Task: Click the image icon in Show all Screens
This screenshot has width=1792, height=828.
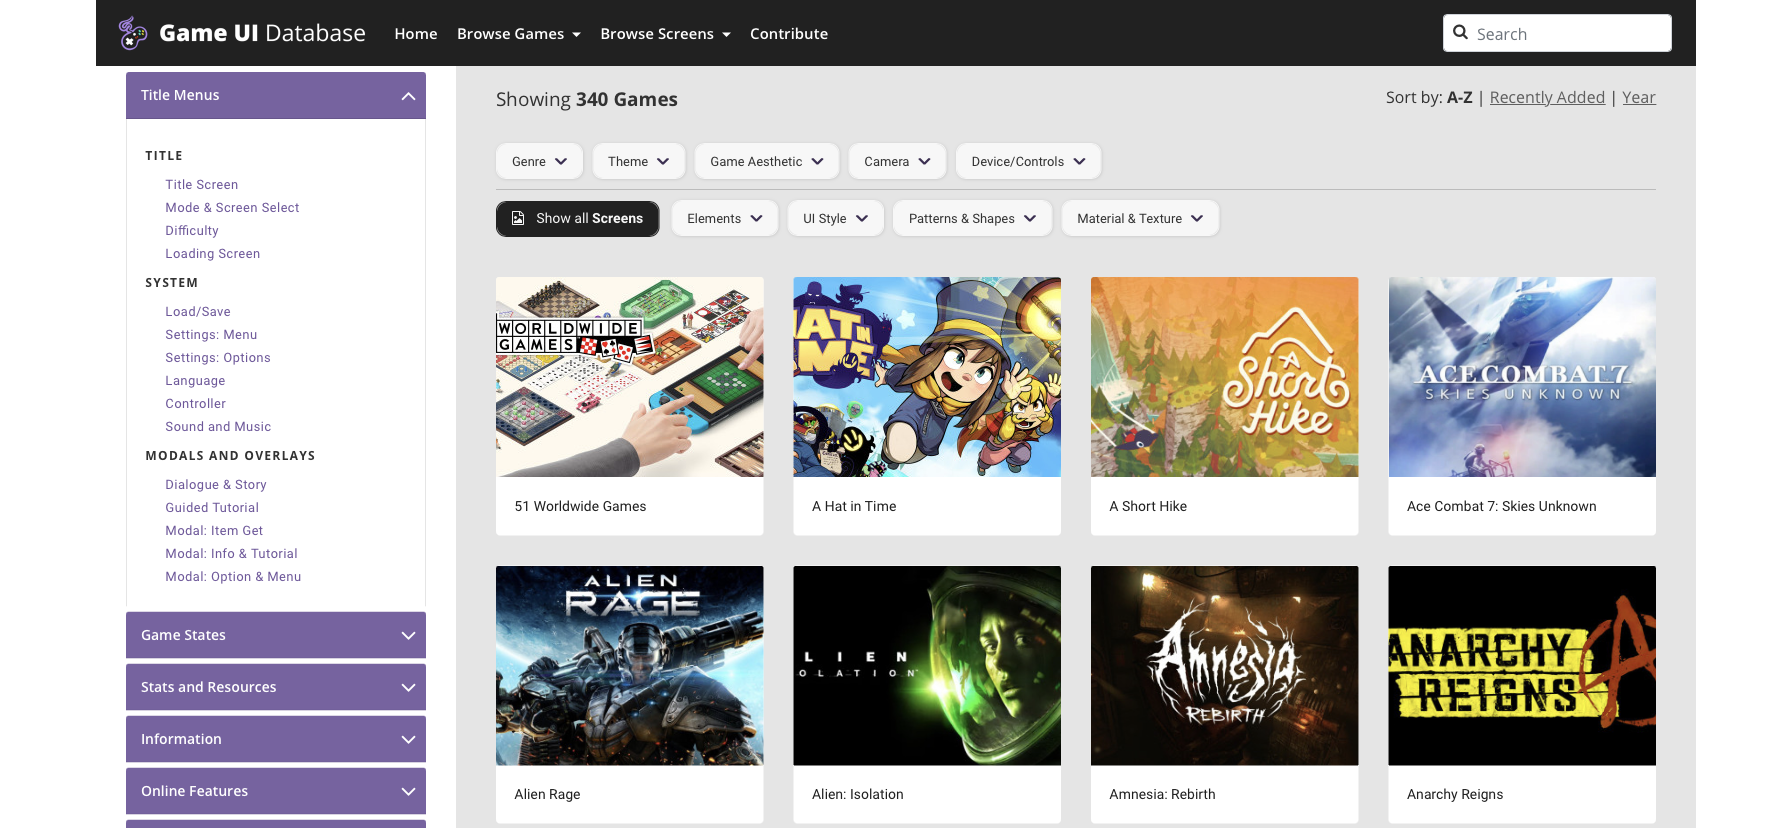Action: click(518, 218)
